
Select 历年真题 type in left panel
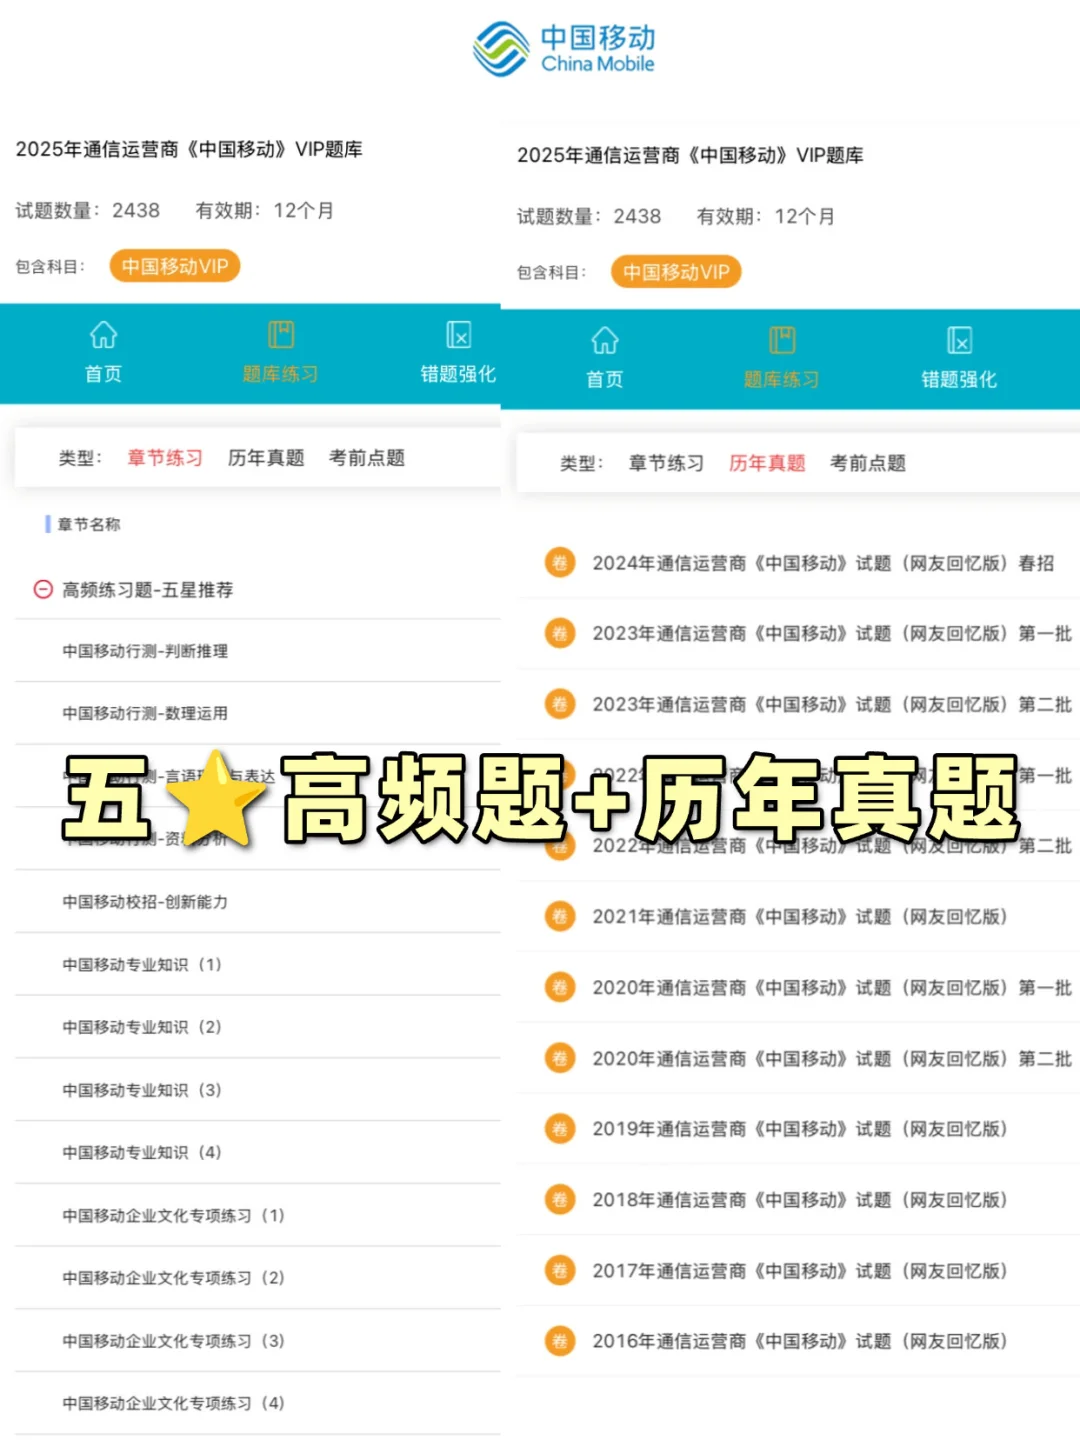(x=266, y=458)
